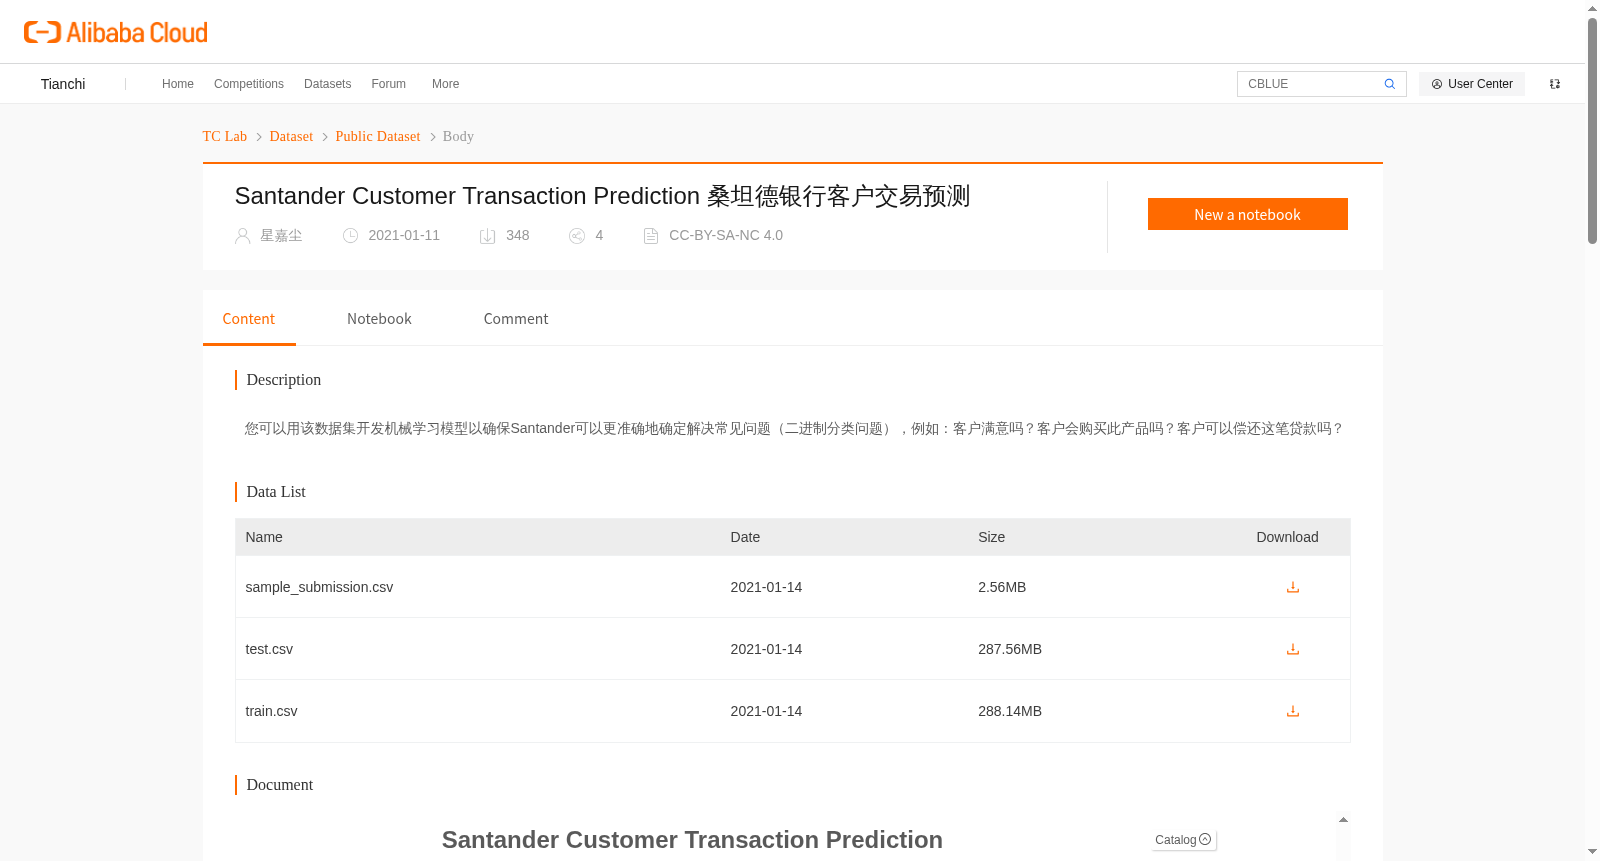The height and width of the screenshot is (861, 1600).
Task: Switch to the Content tab
Action: (249, 319)
